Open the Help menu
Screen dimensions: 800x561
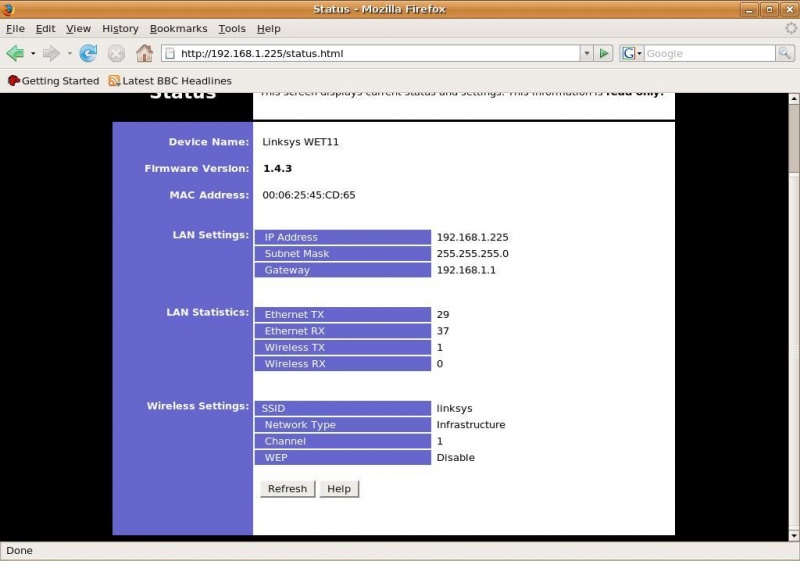point(268,29)
